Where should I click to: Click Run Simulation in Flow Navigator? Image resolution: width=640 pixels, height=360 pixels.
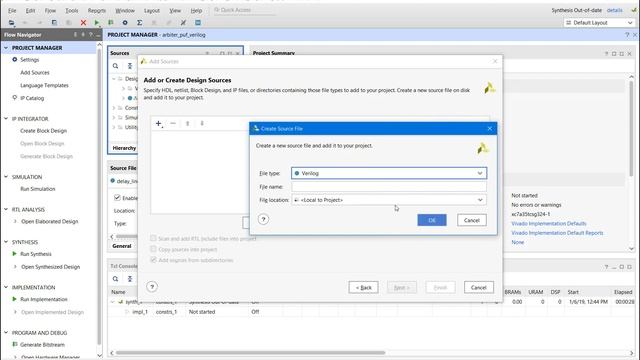(38, 189)
